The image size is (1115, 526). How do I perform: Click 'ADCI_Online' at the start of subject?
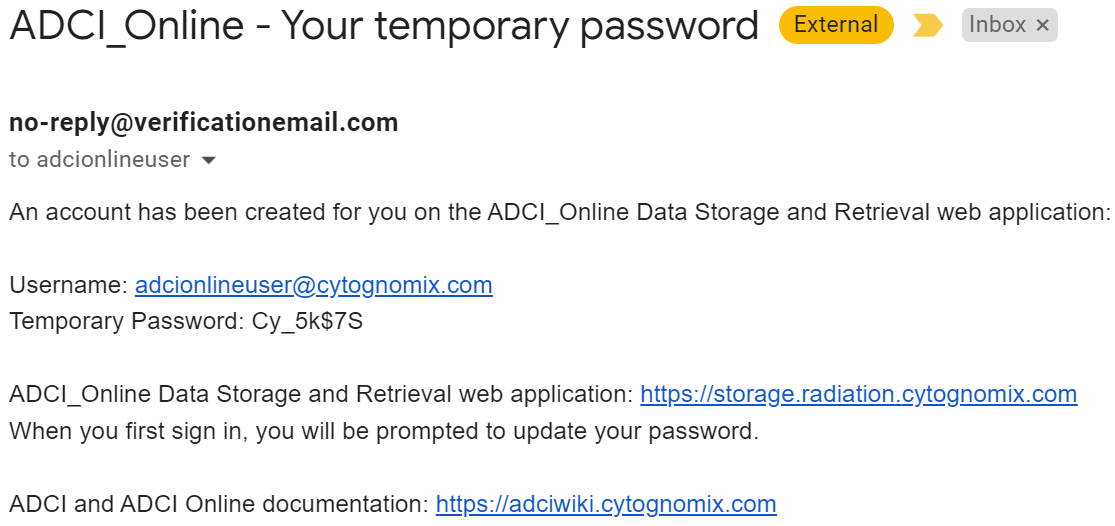[x=127, y=27]
